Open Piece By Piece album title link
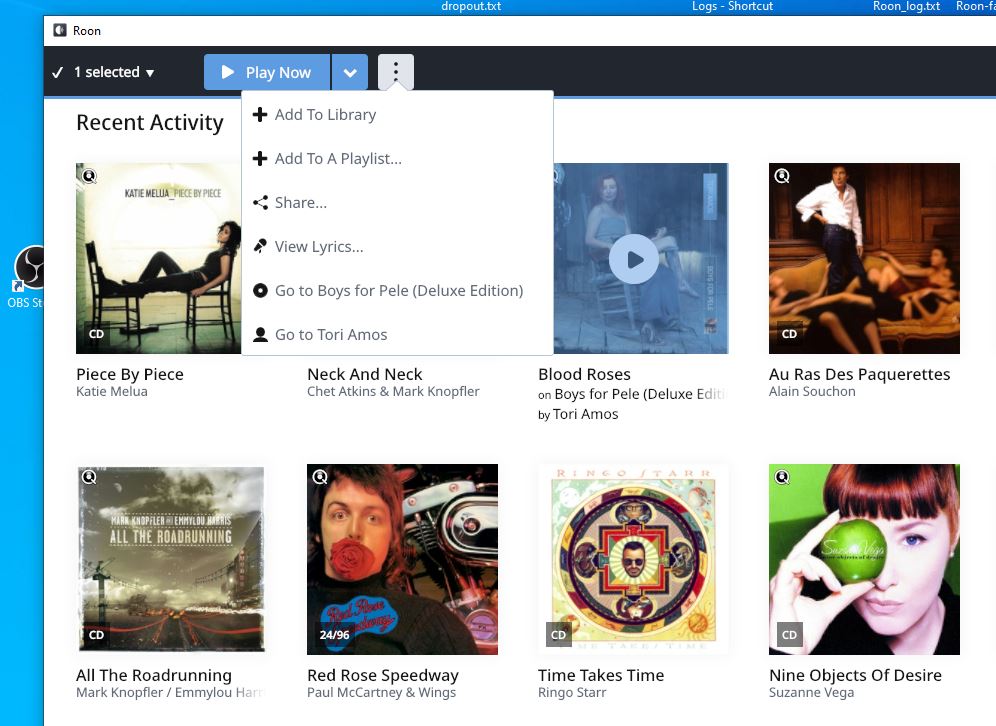 tap(130, 374)
